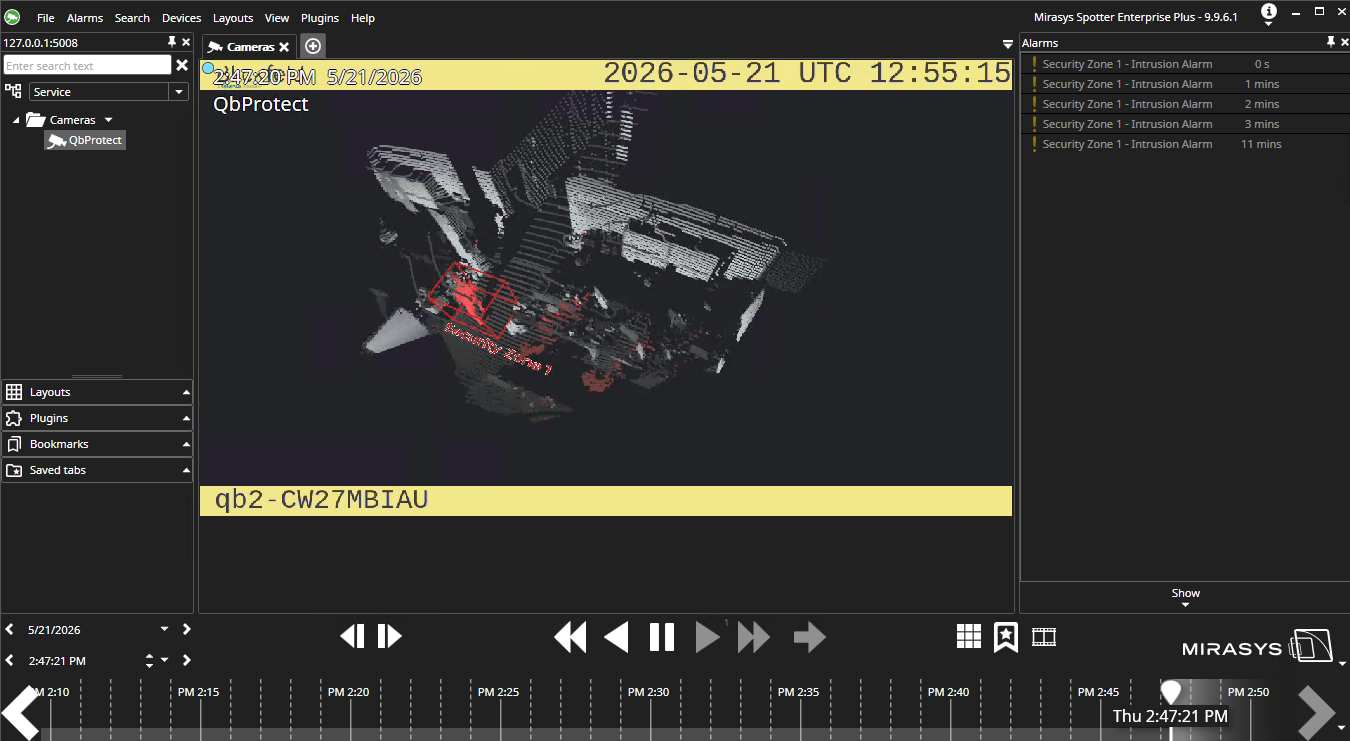
Task: Select the Intrusion Alarm from 2 mins ago
Action: coord(1184,104)
